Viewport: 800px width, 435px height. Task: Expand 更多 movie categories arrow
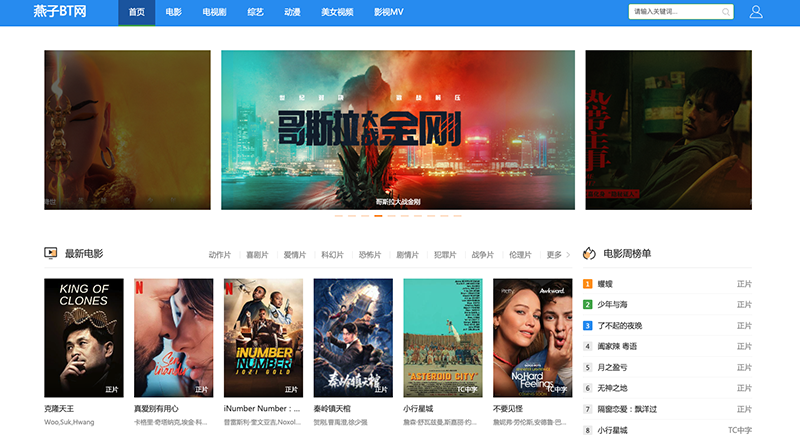coord(568,255)
